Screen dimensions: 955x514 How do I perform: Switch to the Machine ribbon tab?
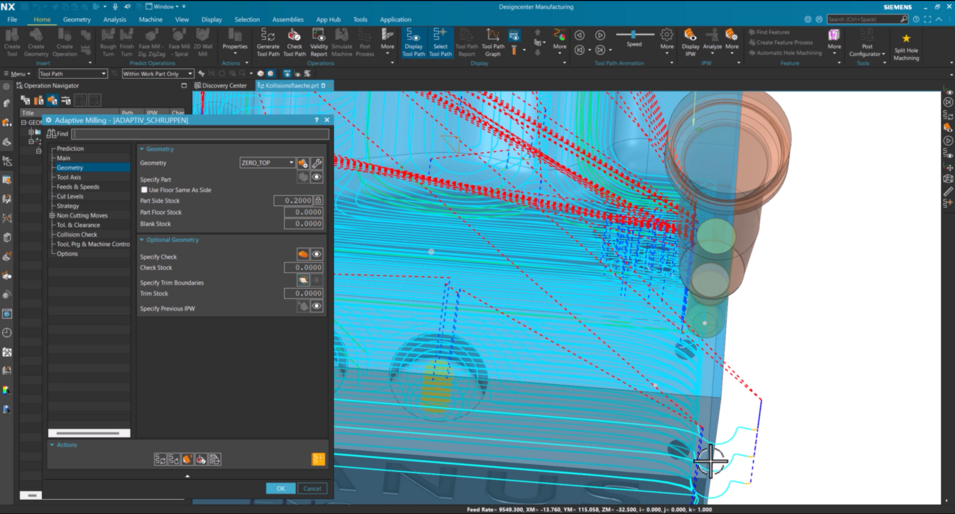[150, 19]
